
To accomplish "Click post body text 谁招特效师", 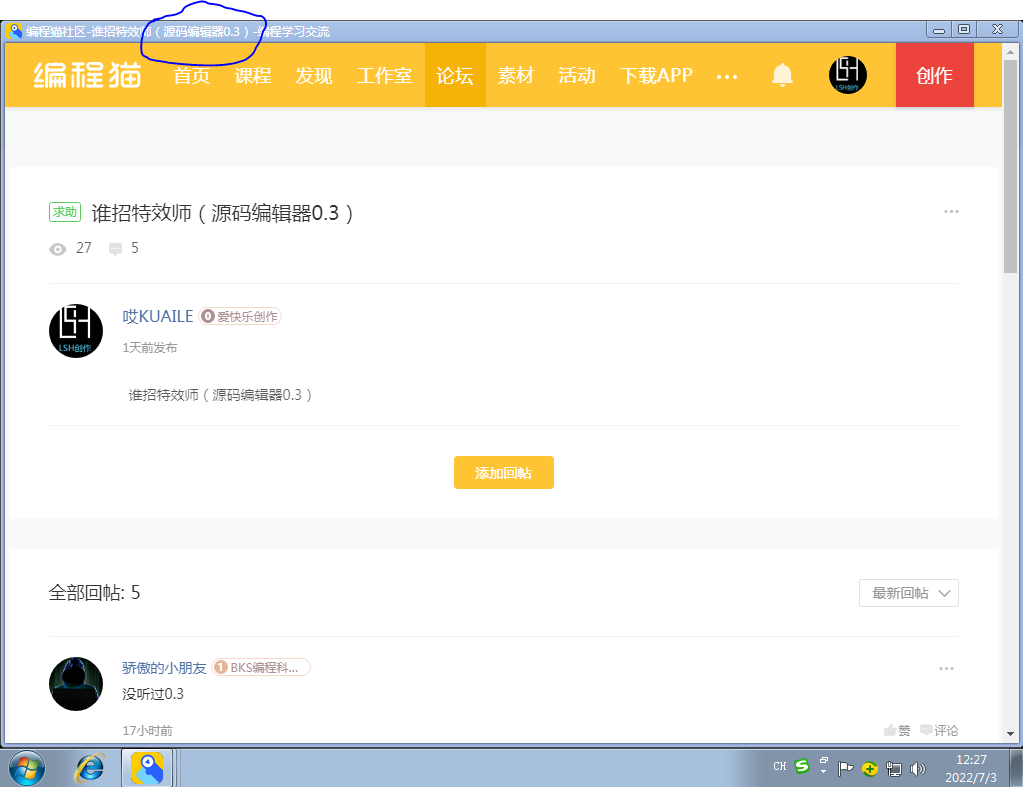I will (x=220, y=395).
